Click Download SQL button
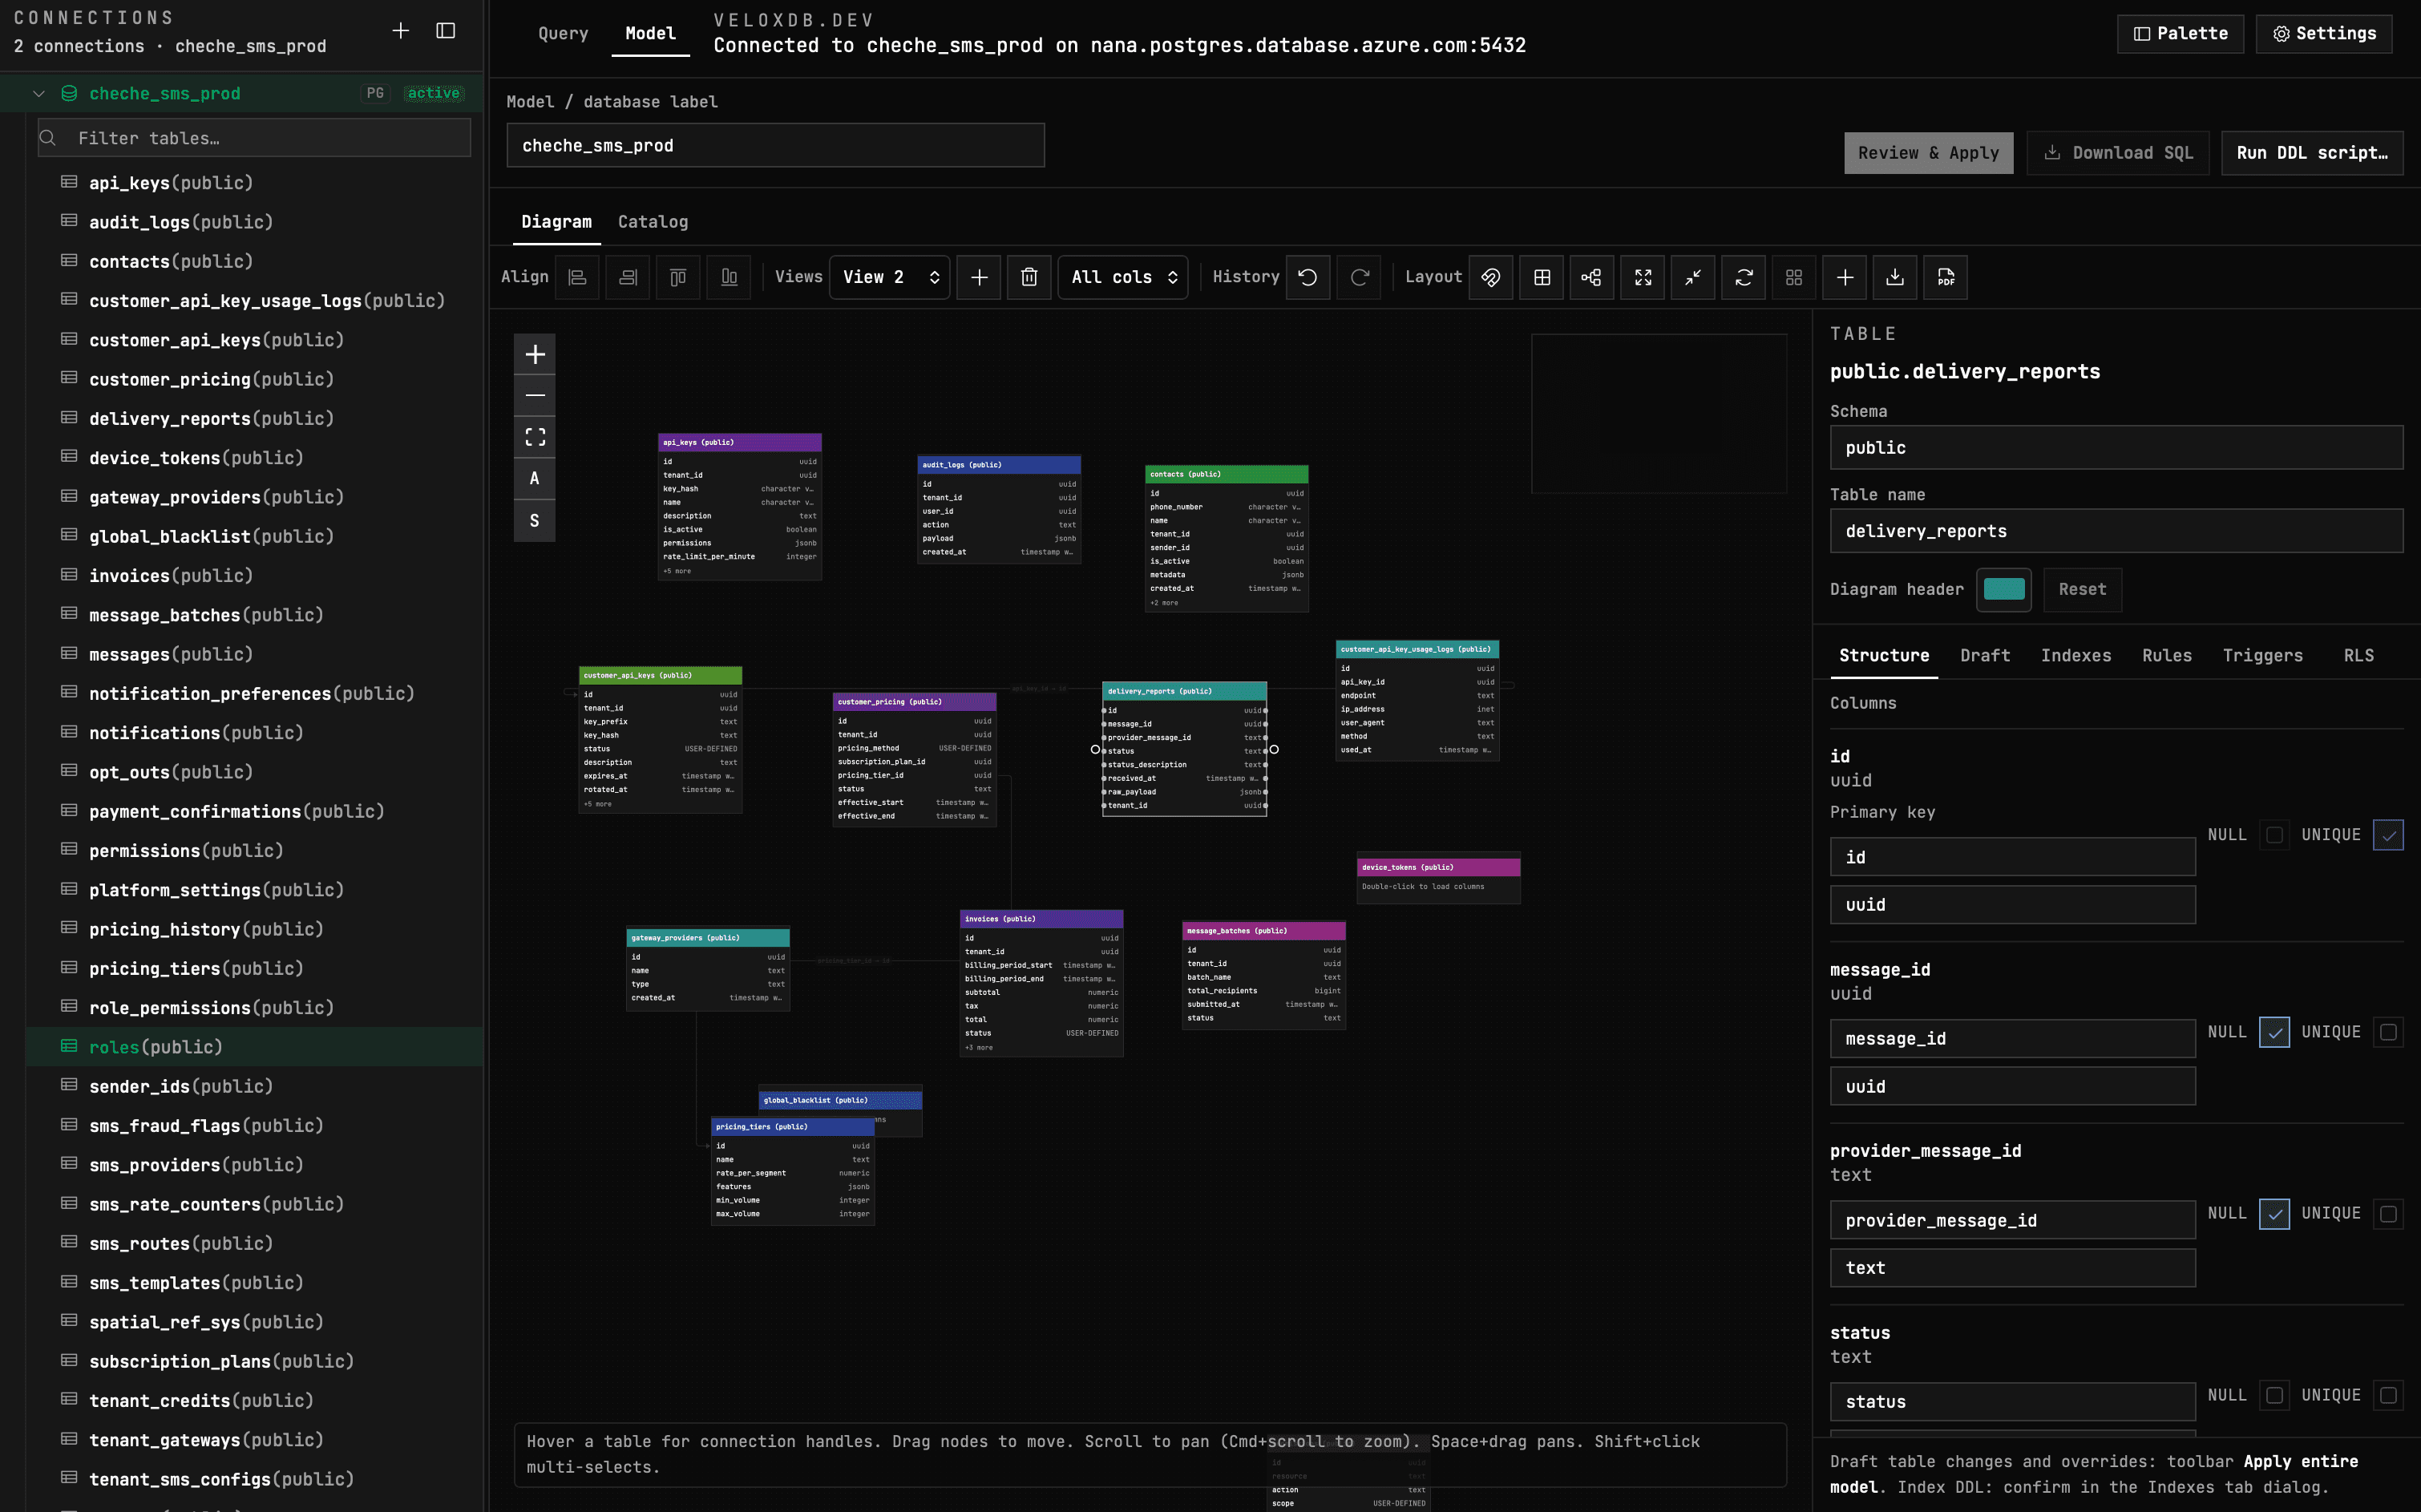Image resolution: width=2421 pixels, height=1512 pixels. [2118, 153]
